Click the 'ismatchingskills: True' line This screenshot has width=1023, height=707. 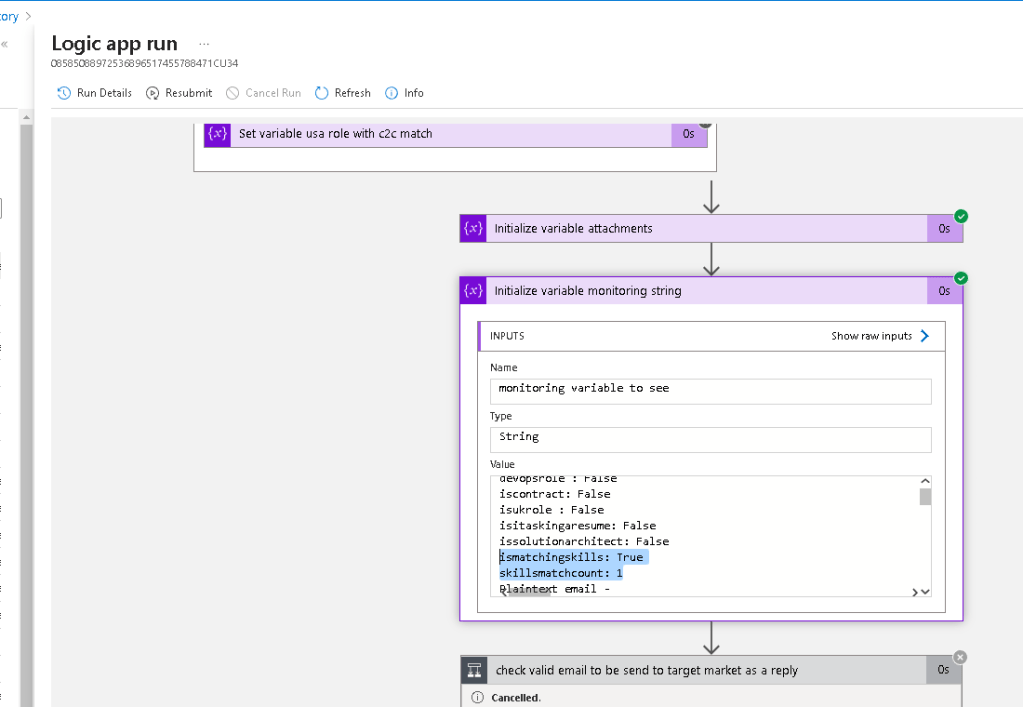tap(572, 557)
